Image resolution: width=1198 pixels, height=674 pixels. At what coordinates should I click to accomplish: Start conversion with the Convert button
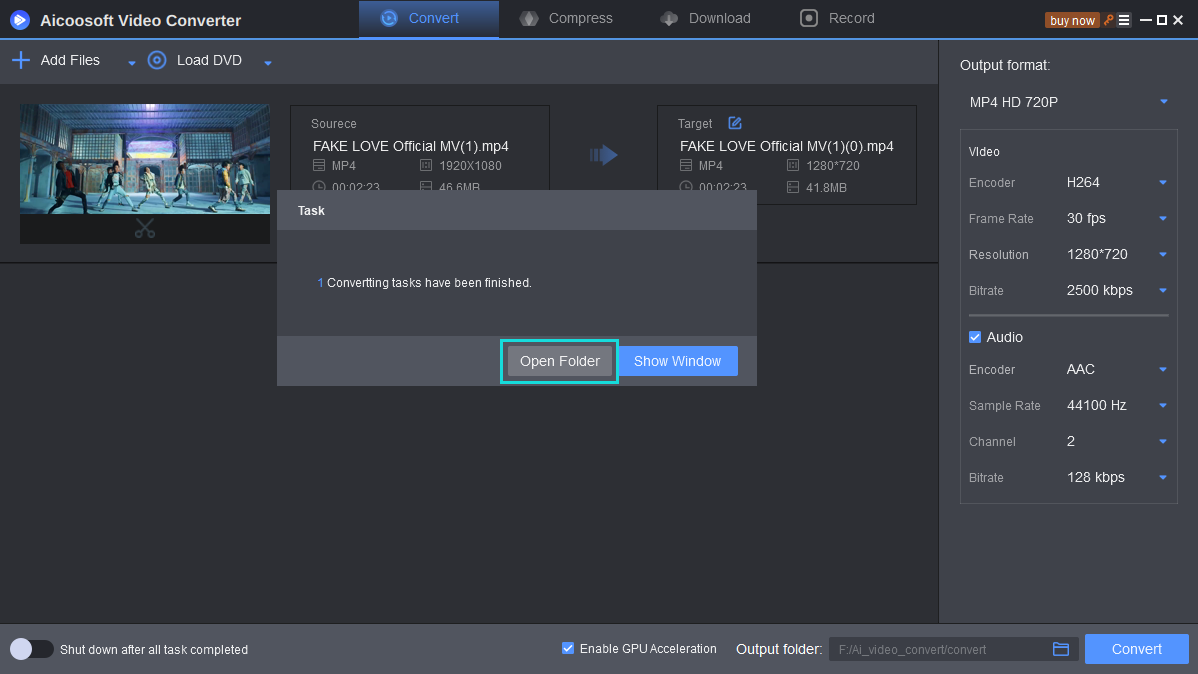1137,649
